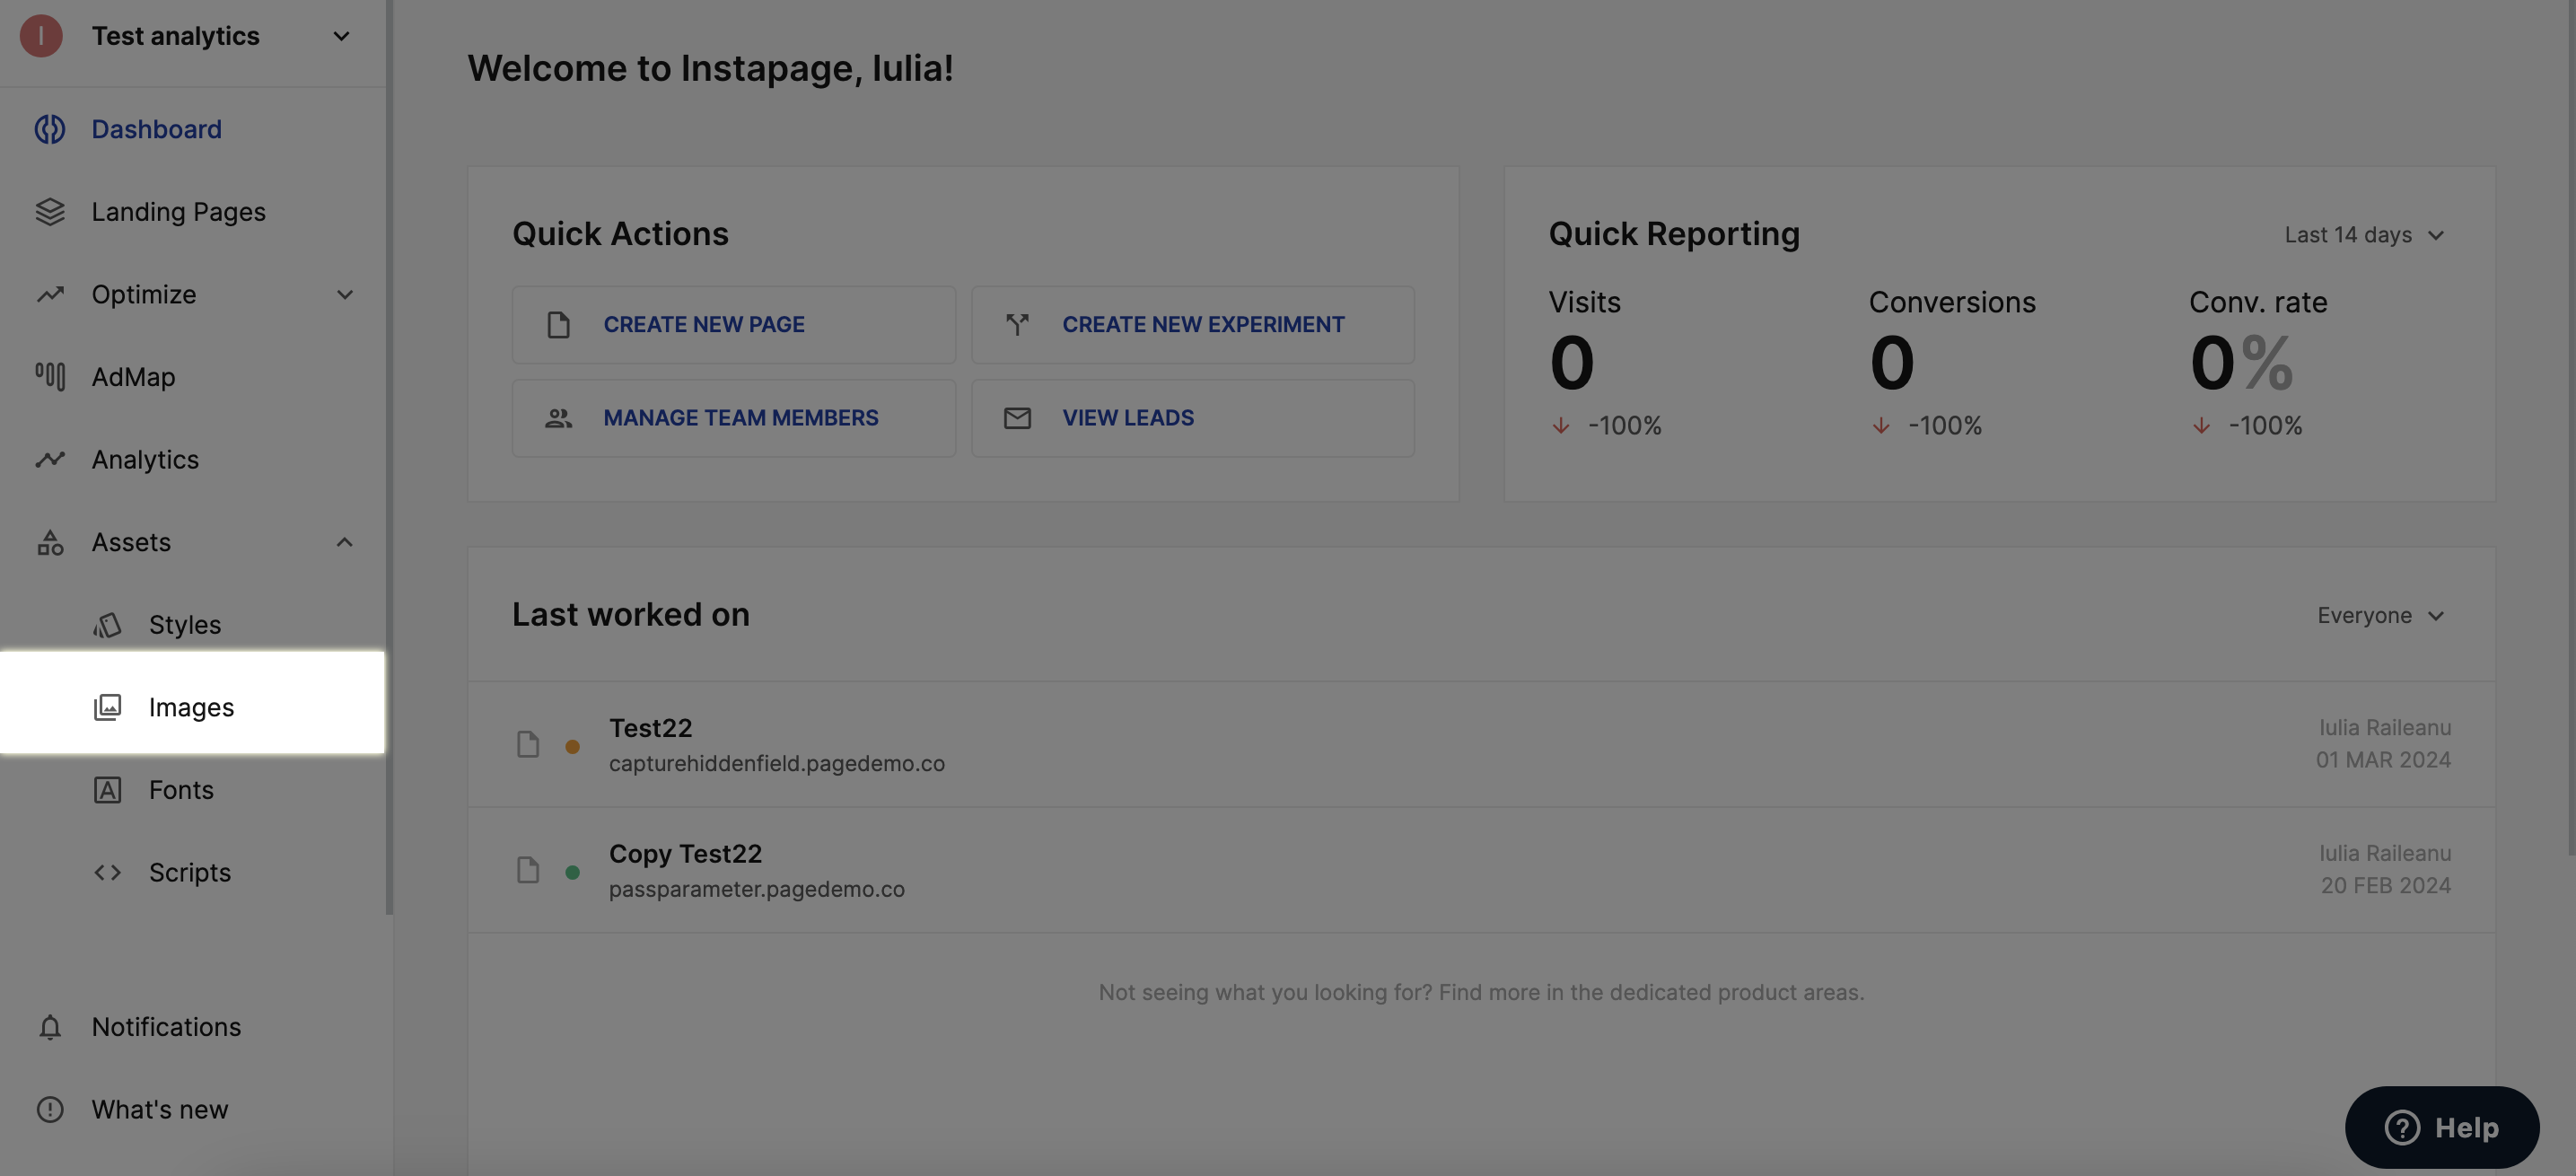Open the Help widget
This screenshot has width=2576, height=1176.
click(x=2442, y=1128)
